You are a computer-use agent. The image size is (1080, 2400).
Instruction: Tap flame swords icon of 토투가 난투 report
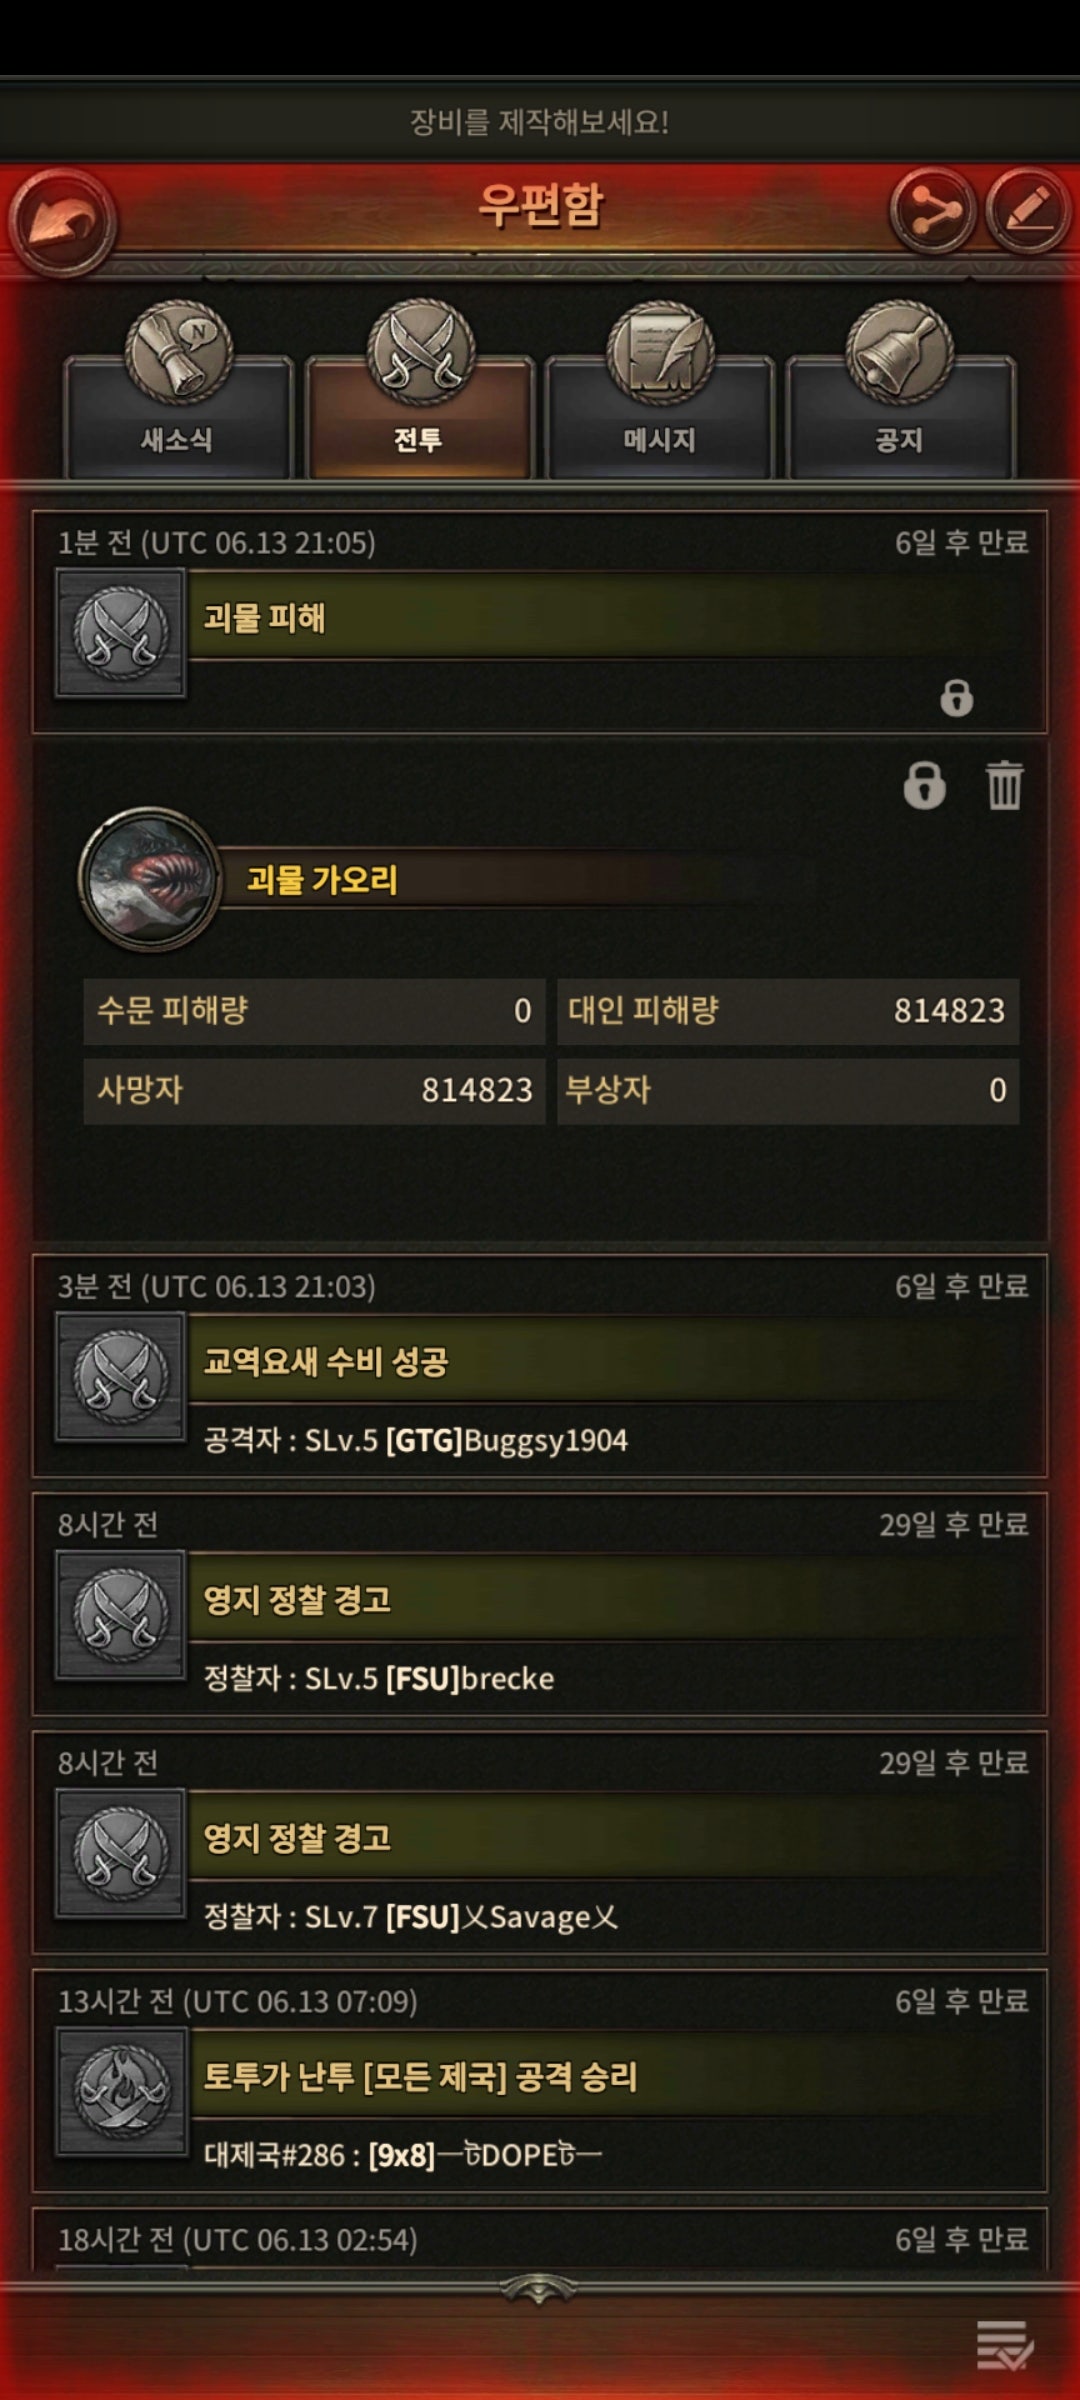[121, 2091]
